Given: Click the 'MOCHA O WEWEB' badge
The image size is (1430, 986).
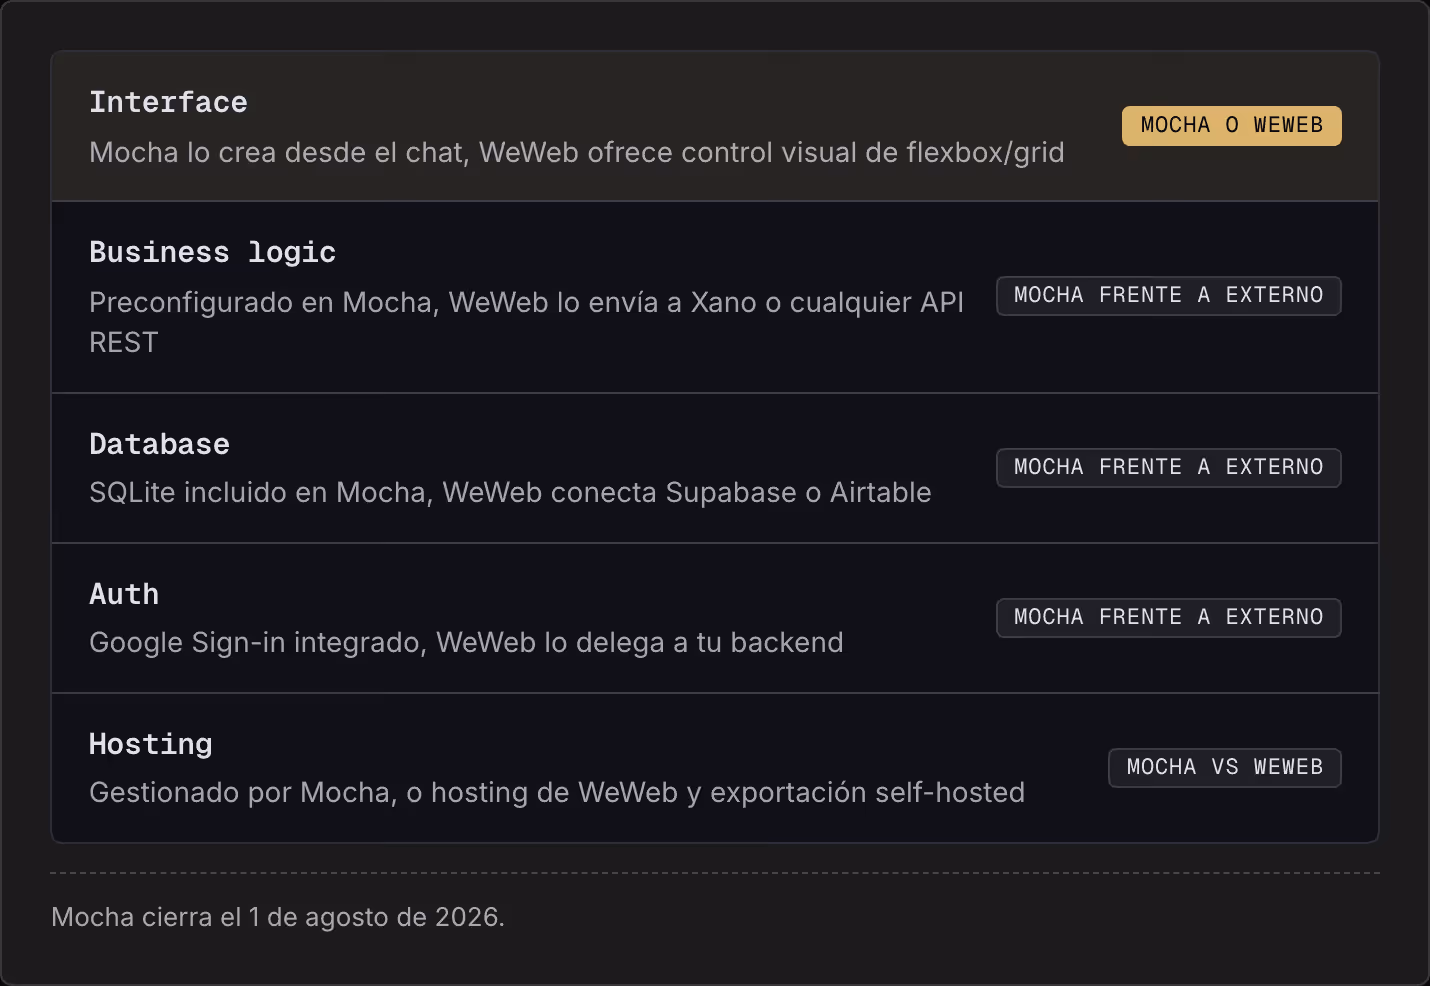Looking at the screenshot, I should [1231, 126].
